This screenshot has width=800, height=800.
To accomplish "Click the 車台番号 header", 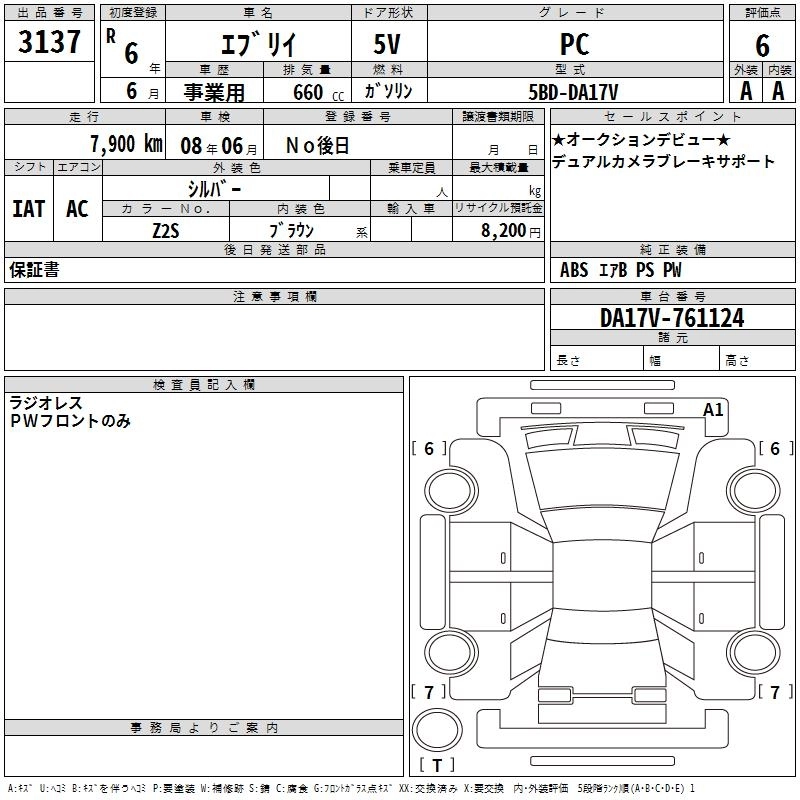I will tap(672, 296).
